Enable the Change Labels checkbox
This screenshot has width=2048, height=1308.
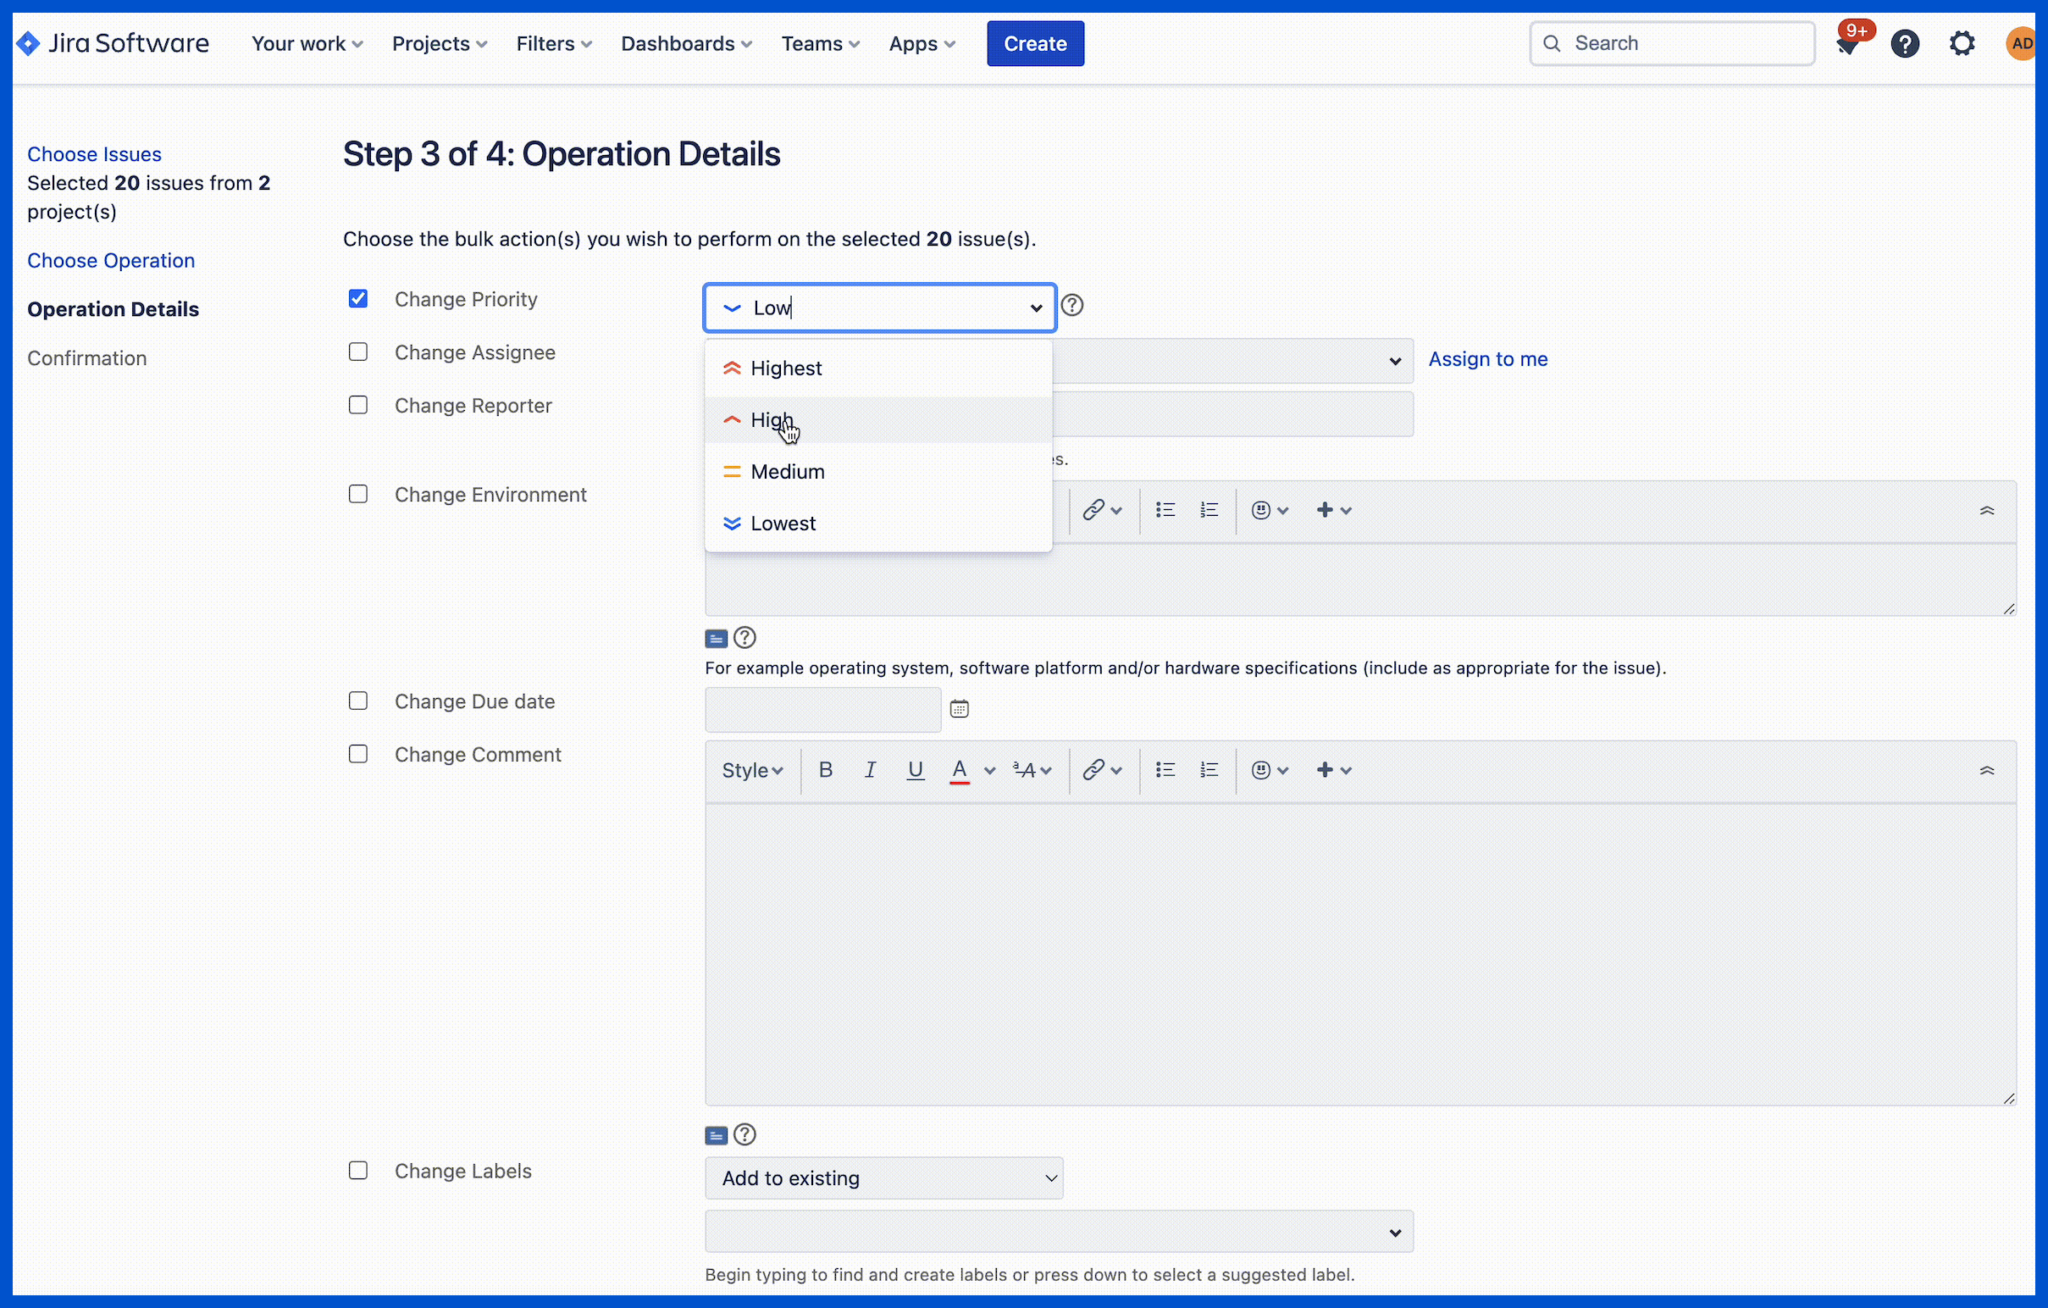358,1170
